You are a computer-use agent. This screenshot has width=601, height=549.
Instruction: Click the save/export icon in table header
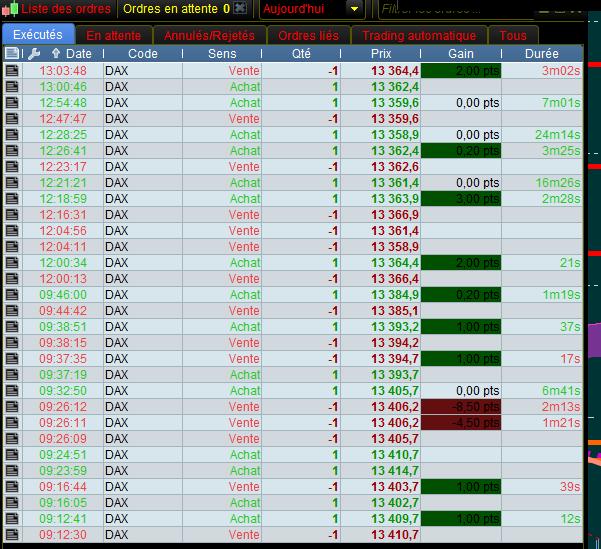point(11,53)
